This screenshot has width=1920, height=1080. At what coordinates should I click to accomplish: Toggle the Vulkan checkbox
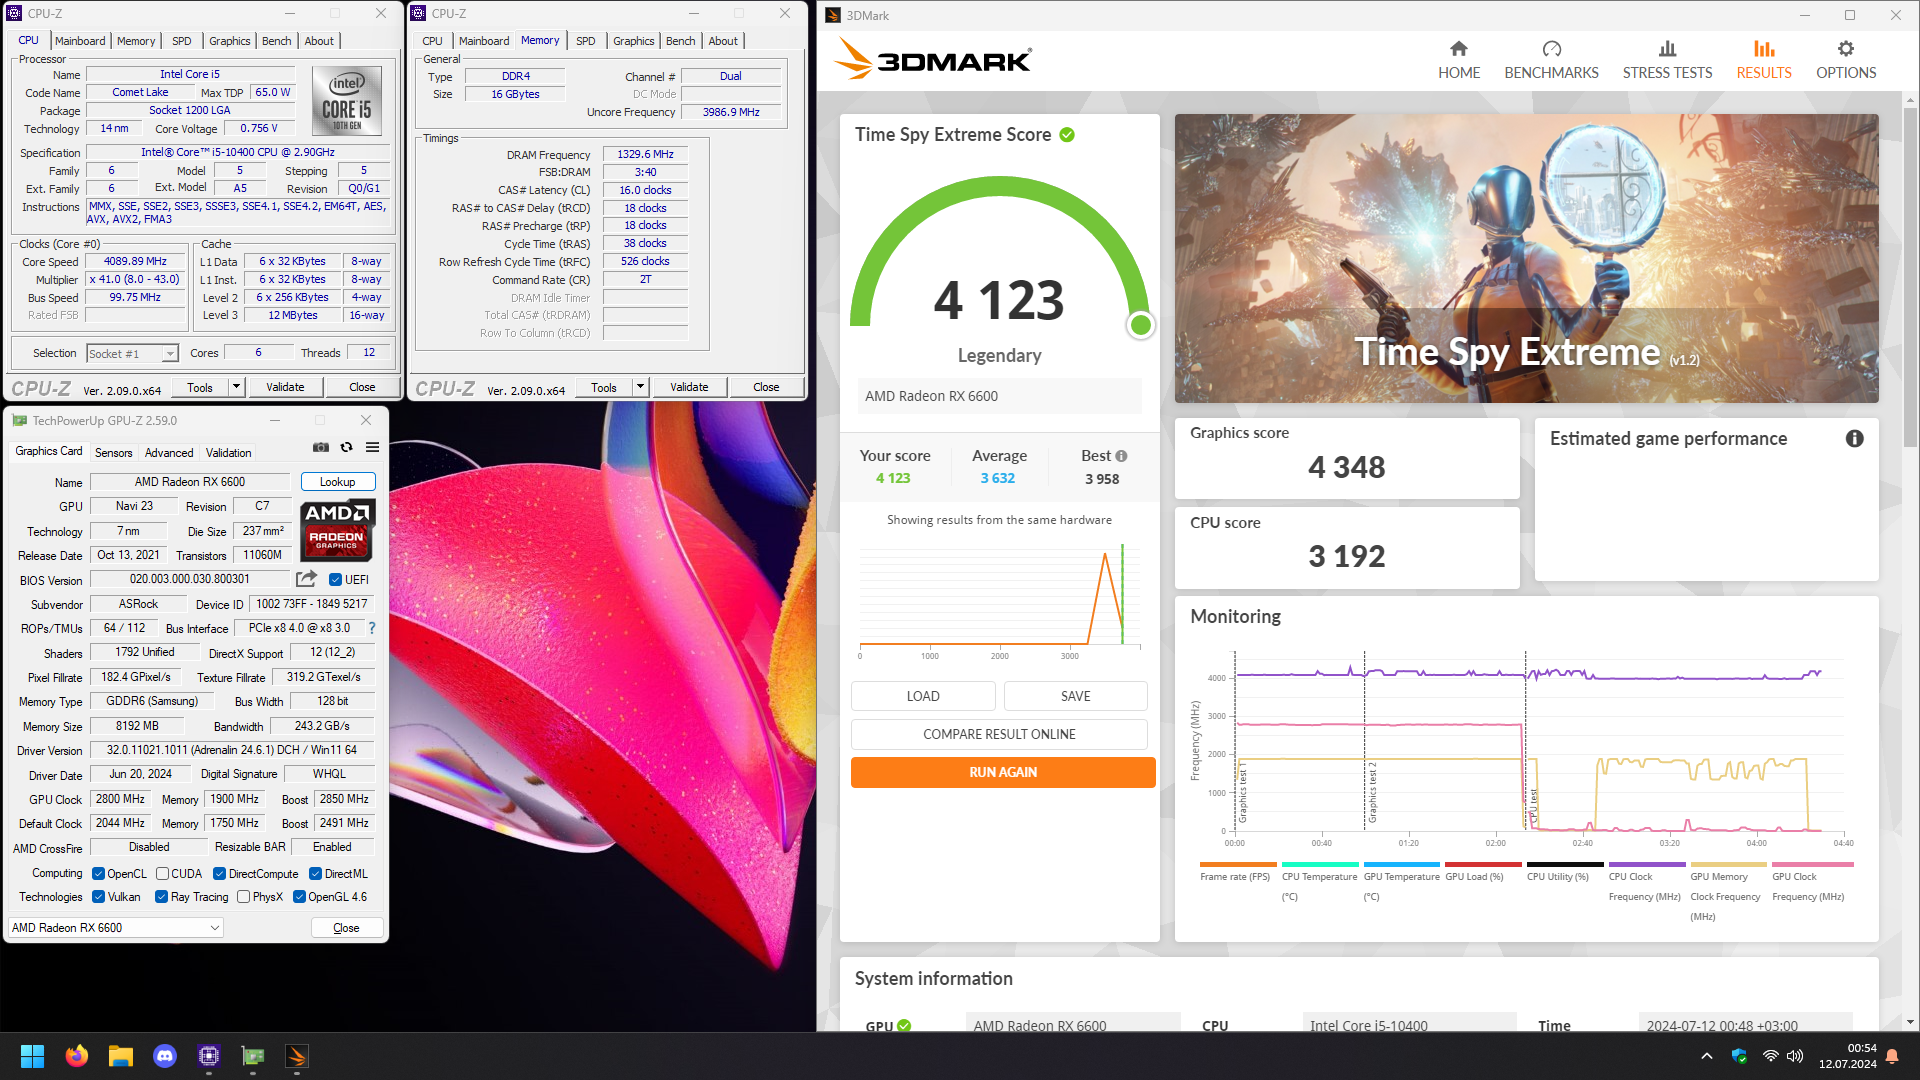click(98, 897)
